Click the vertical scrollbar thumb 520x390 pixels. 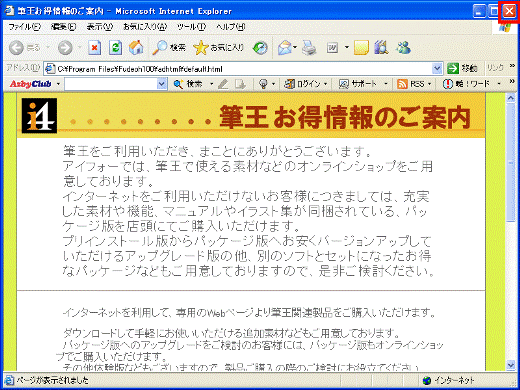(511, 162)
